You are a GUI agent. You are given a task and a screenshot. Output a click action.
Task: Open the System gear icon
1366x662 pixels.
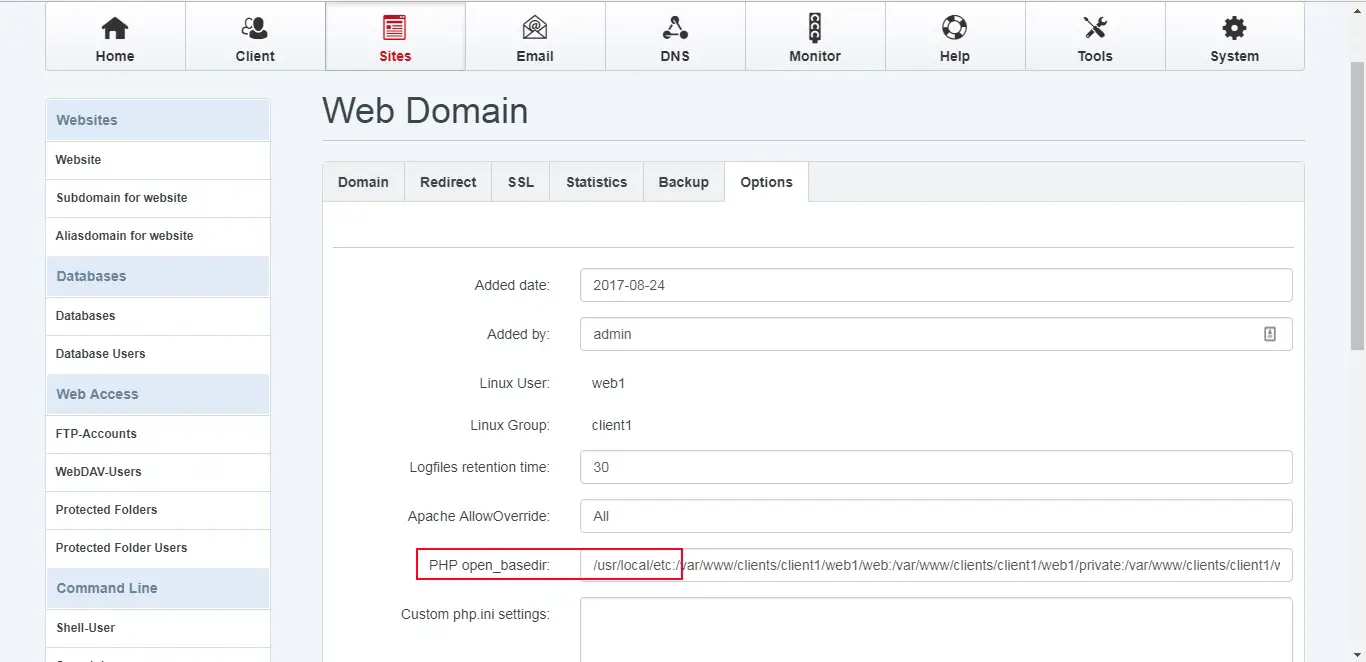pos(1234,28)
